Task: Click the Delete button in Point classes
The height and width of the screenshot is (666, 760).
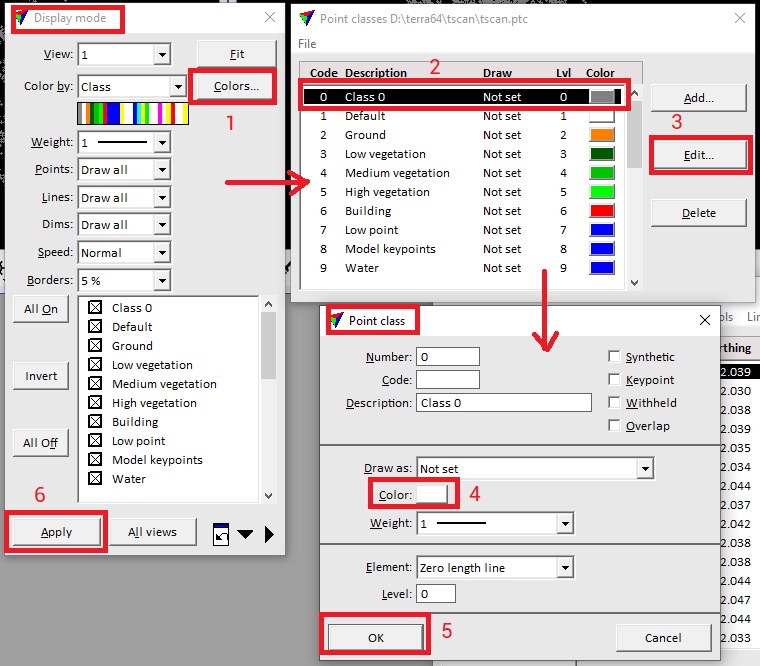Action: click(698, 213)
